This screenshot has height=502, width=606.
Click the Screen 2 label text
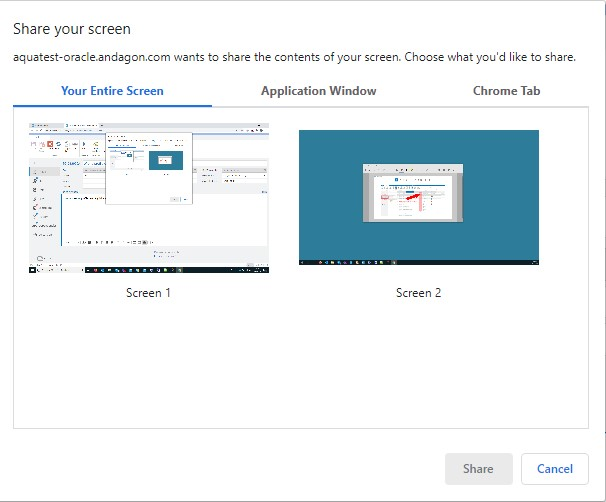[x=418, y=293]
